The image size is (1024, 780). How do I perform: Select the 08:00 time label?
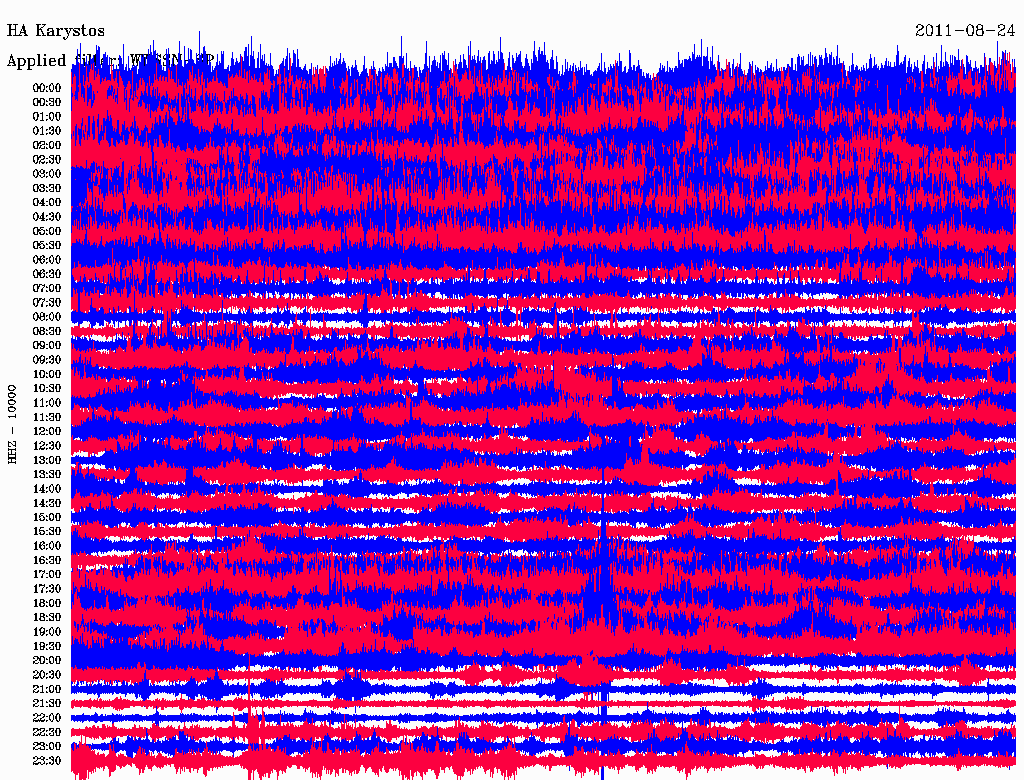47,317
